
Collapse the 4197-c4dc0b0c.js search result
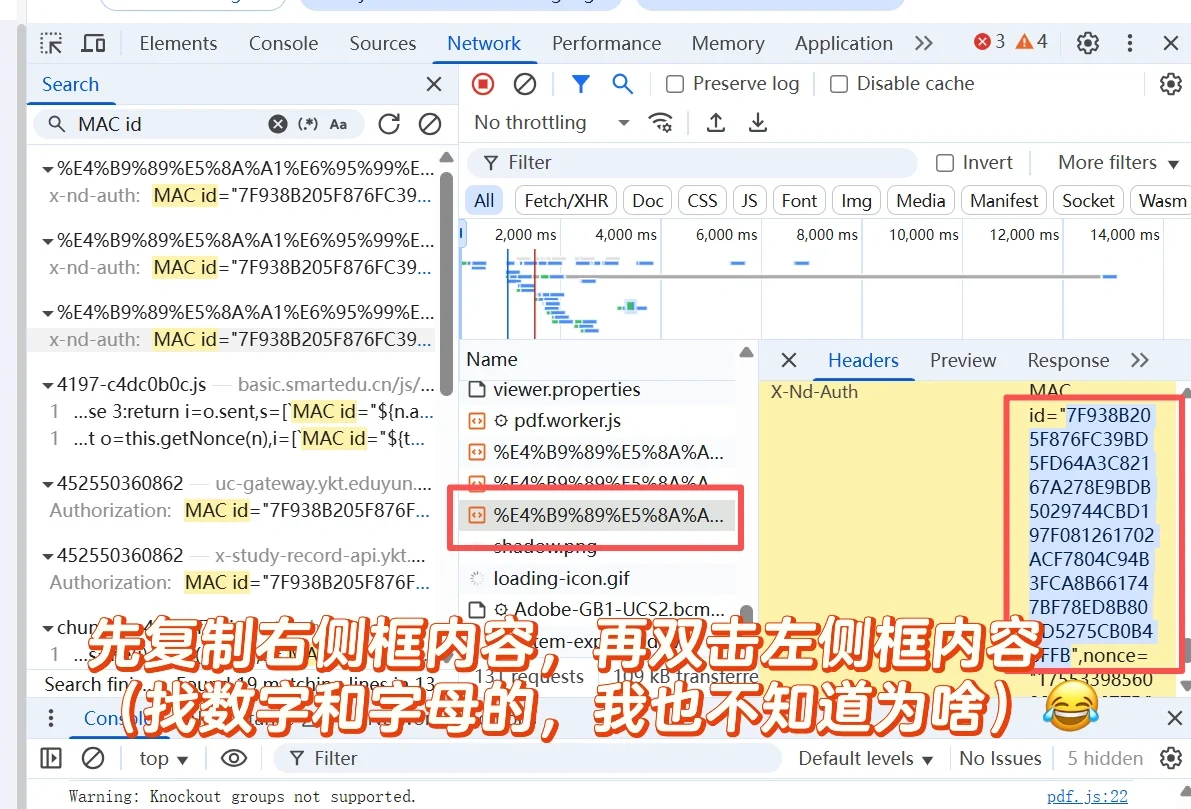(48, 385)
